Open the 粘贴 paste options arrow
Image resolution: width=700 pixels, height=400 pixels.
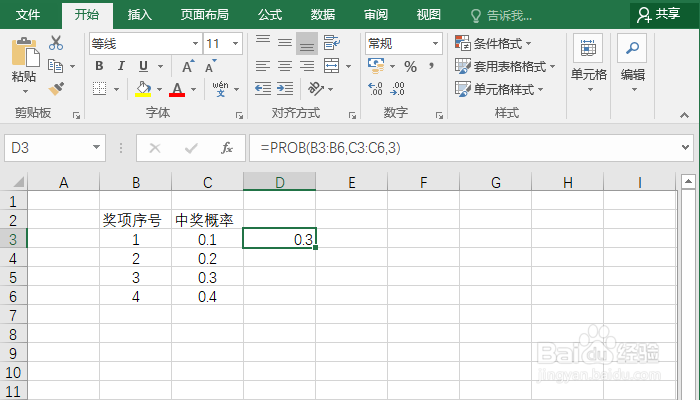click(x=25, y=92)
